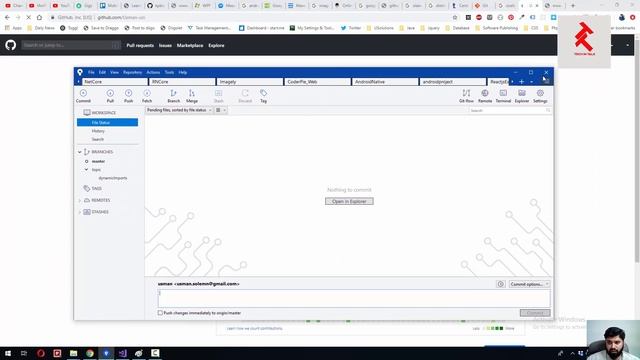The height and width of the screenshot is (360, 640).
Task: Open the Help menu in SourceTree
Action: coord(182,72)
